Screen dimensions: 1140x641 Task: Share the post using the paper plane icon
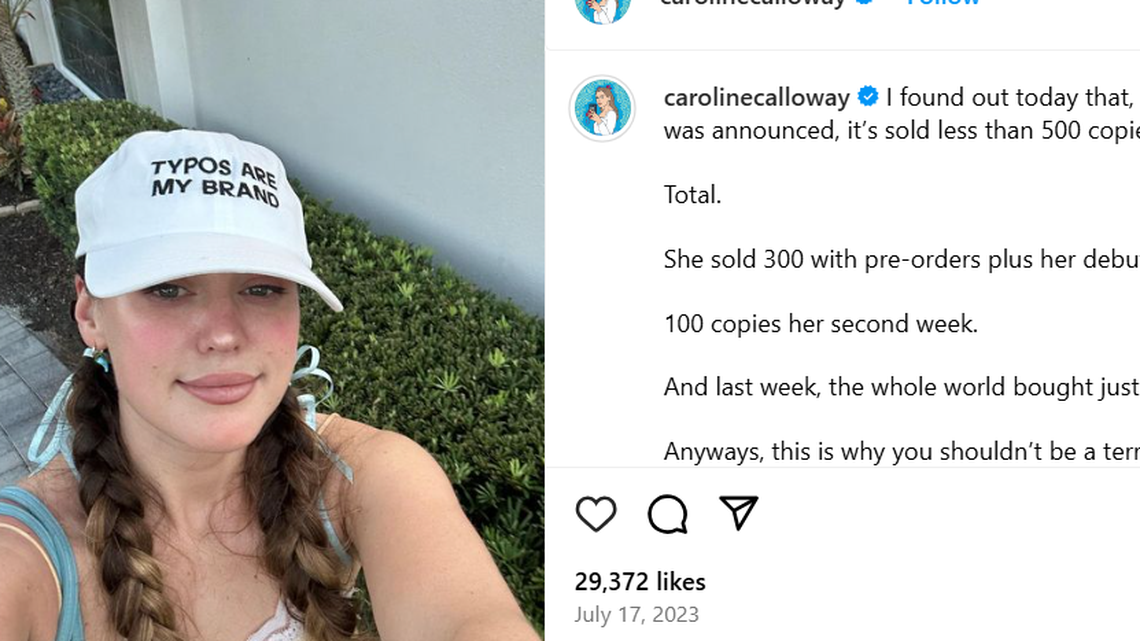737,512
